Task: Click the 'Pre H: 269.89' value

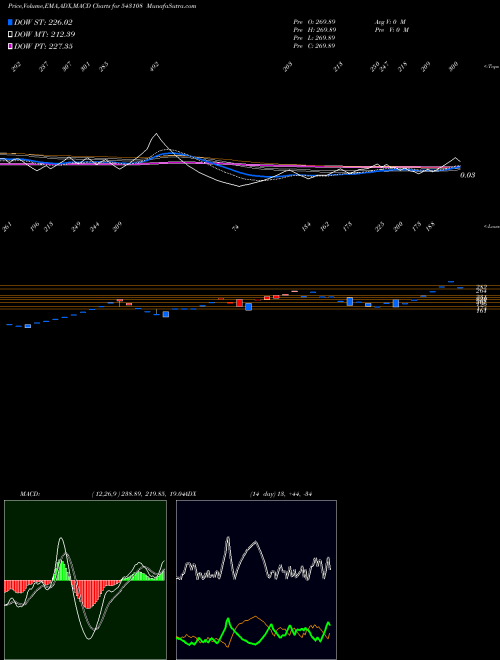Action: click(314, 30)
